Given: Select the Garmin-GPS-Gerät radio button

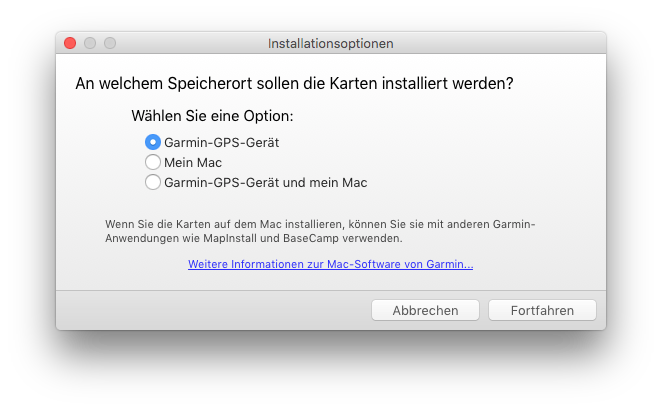Looking at the screenshot, I should [x=153, y=142].
